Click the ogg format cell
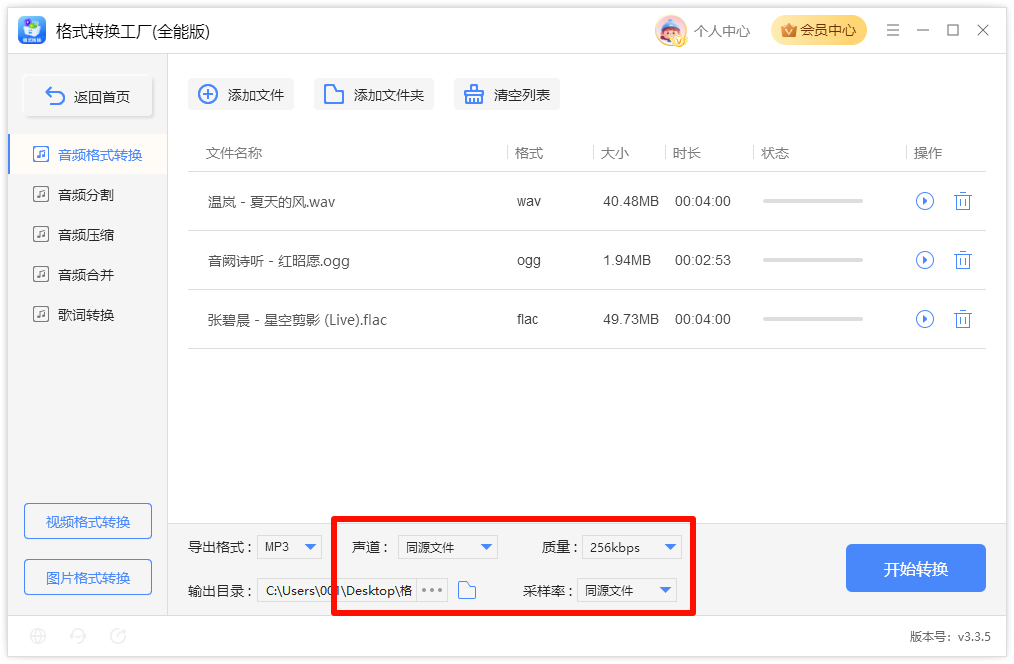The image size is (1014, 664). 528,261
